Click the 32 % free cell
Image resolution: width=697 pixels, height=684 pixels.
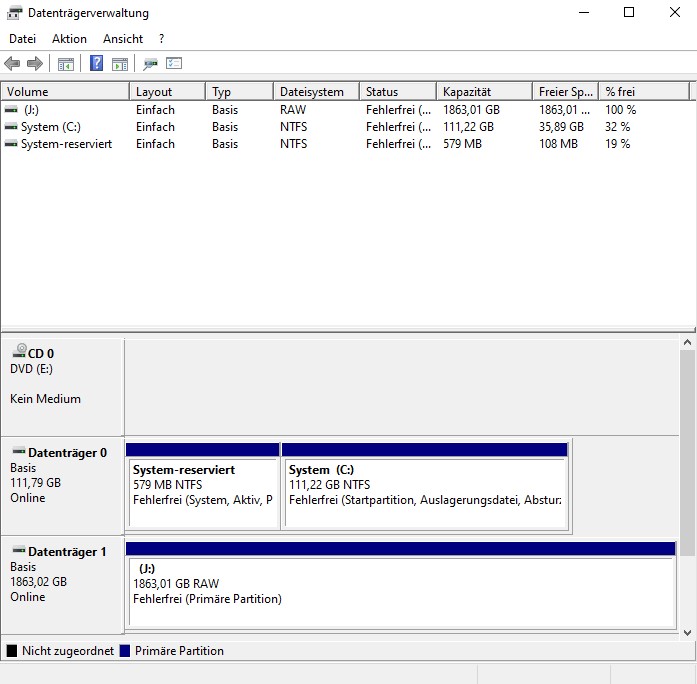click(x=617, y=127)
